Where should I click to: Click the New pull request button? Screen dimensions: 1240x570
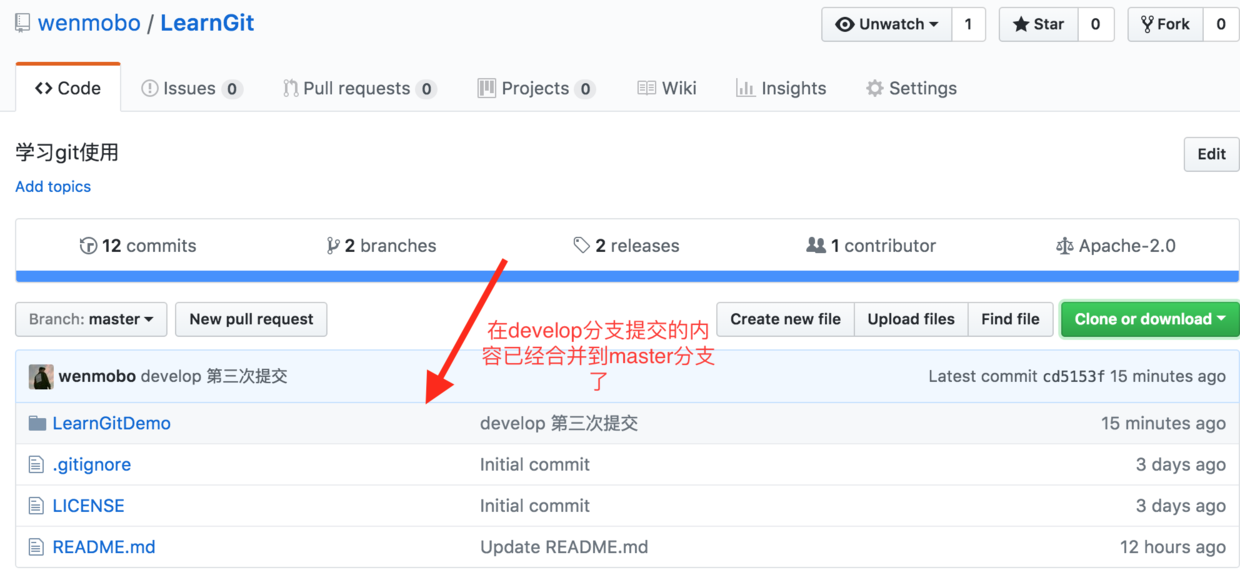point(251,319)
